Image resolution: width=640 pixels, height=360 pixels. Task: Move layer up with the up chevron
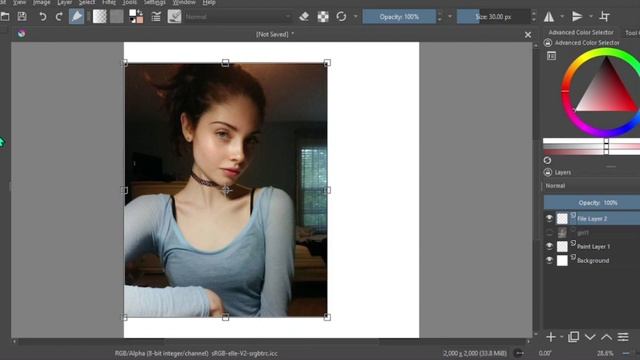607,337
